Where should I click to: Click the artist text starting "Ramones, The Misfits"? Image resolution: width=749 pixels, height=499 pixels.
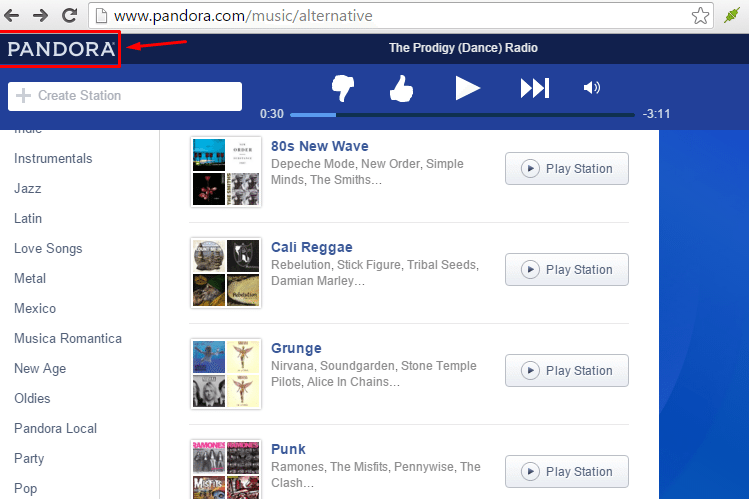375,475
